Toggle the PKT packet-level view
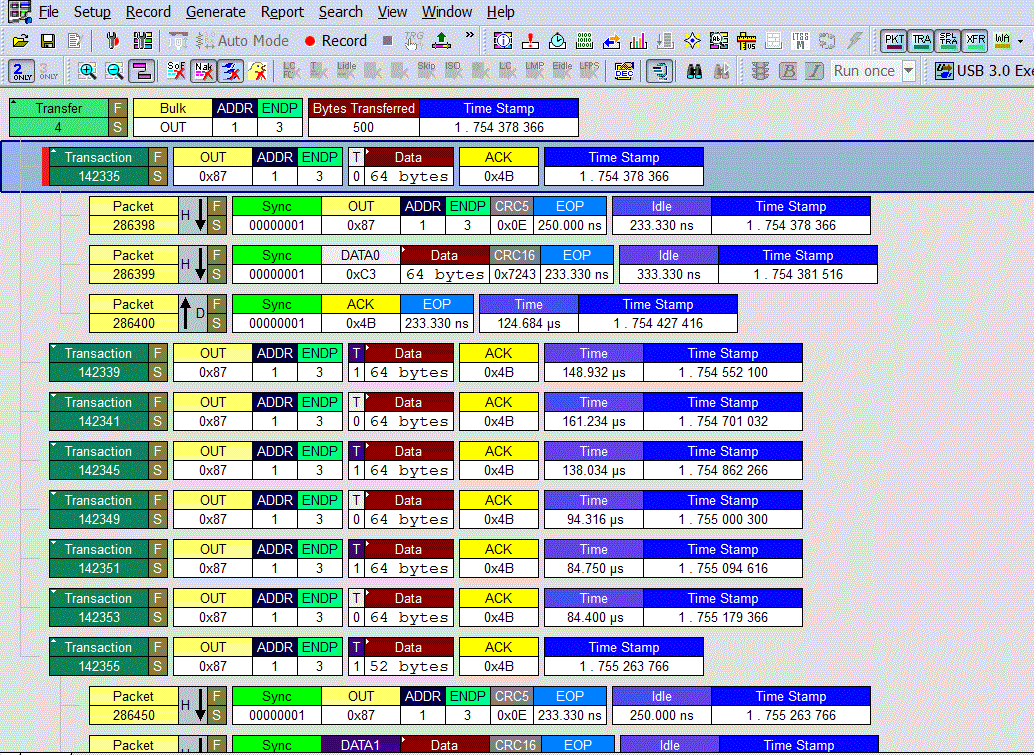 coord(894,41)
